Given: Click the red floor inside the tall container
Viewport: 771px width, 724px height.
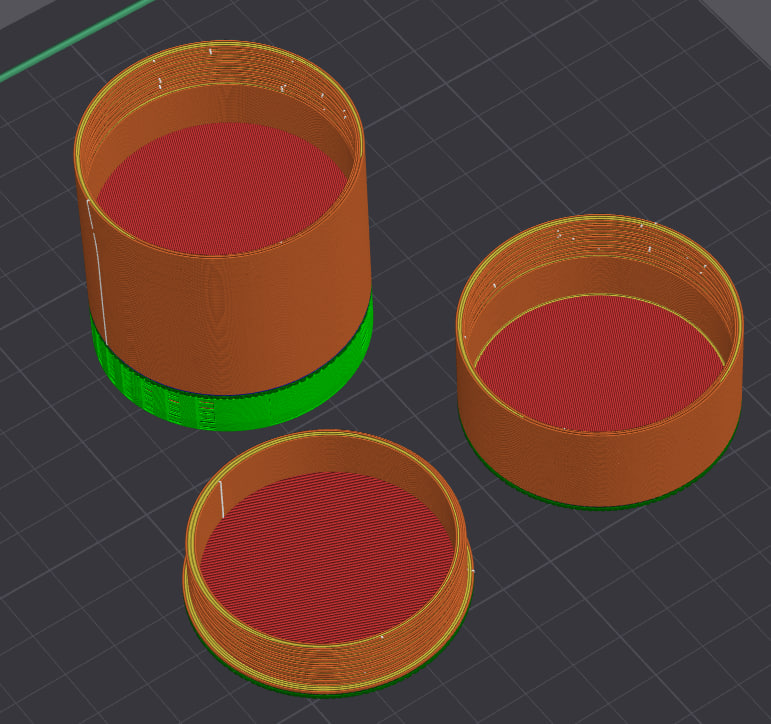Looking at the screenshot, I should [221, 188].
